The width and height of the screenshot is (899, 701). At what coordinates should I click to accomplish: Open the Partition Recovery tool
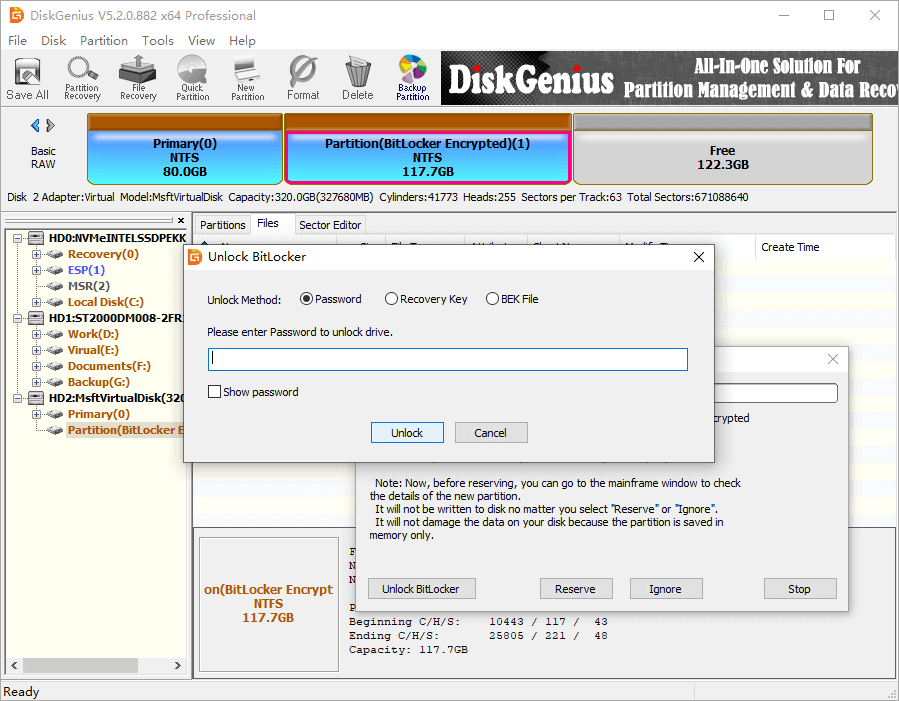[x=82, y=78]
